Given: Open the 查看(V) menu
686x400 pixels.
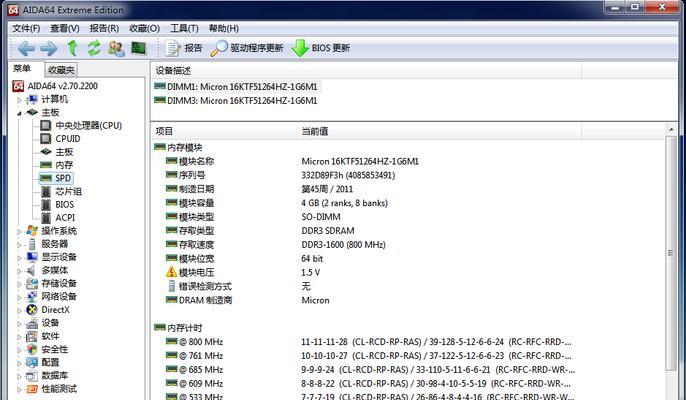Looking at the screenshot, I should (65, 28).
